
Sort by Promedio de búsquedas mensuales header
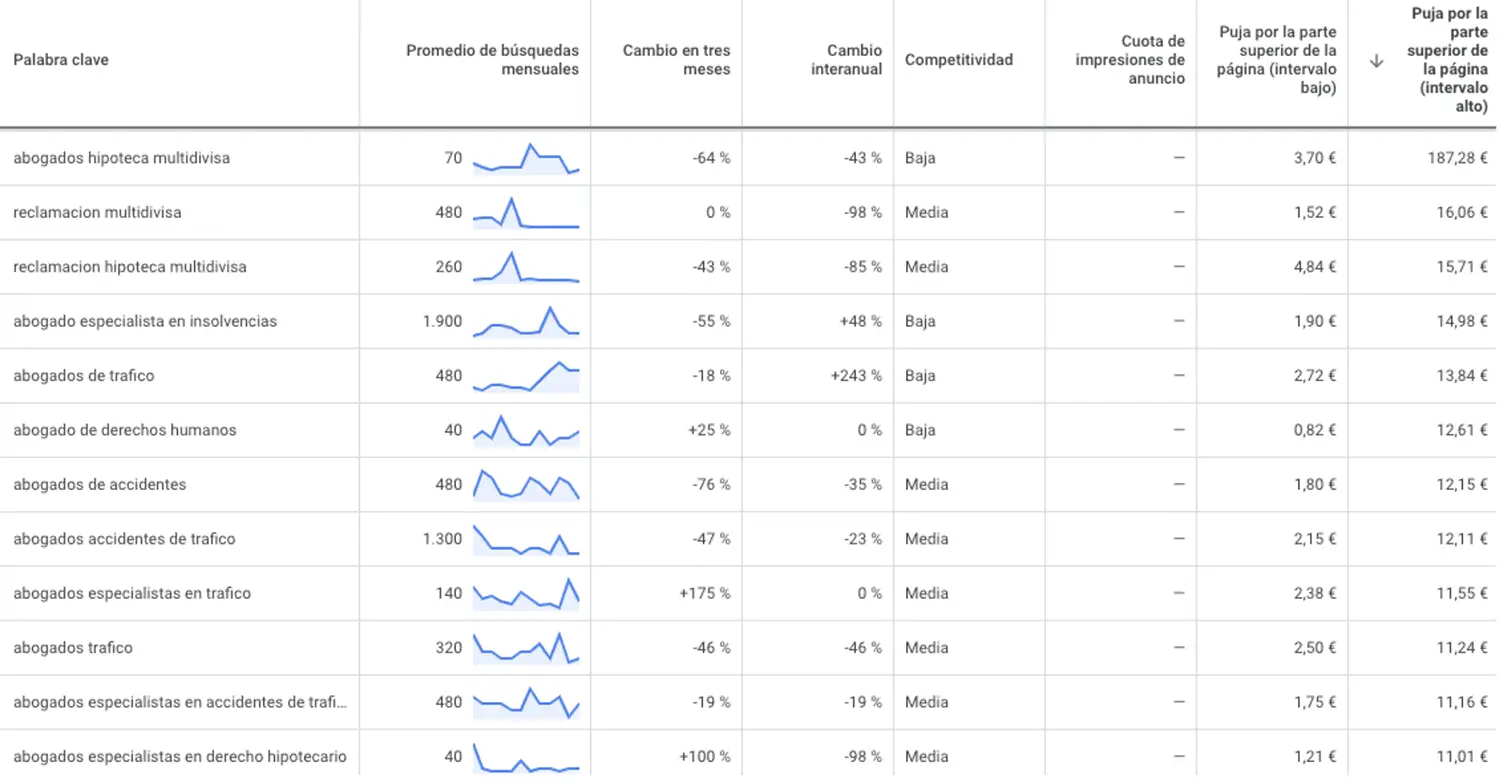[x=492, y=60]
